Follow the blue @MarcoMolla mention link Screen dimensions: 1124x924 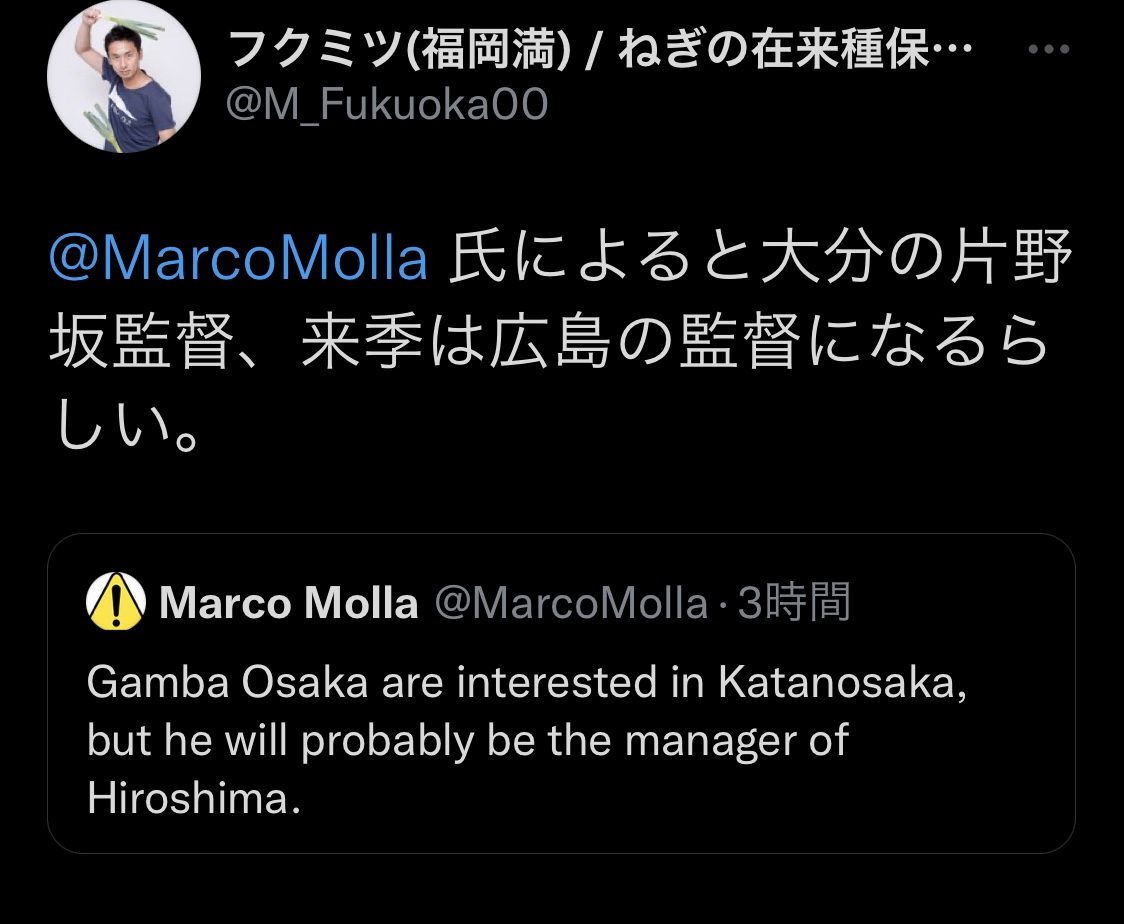(x=239, y=258)
